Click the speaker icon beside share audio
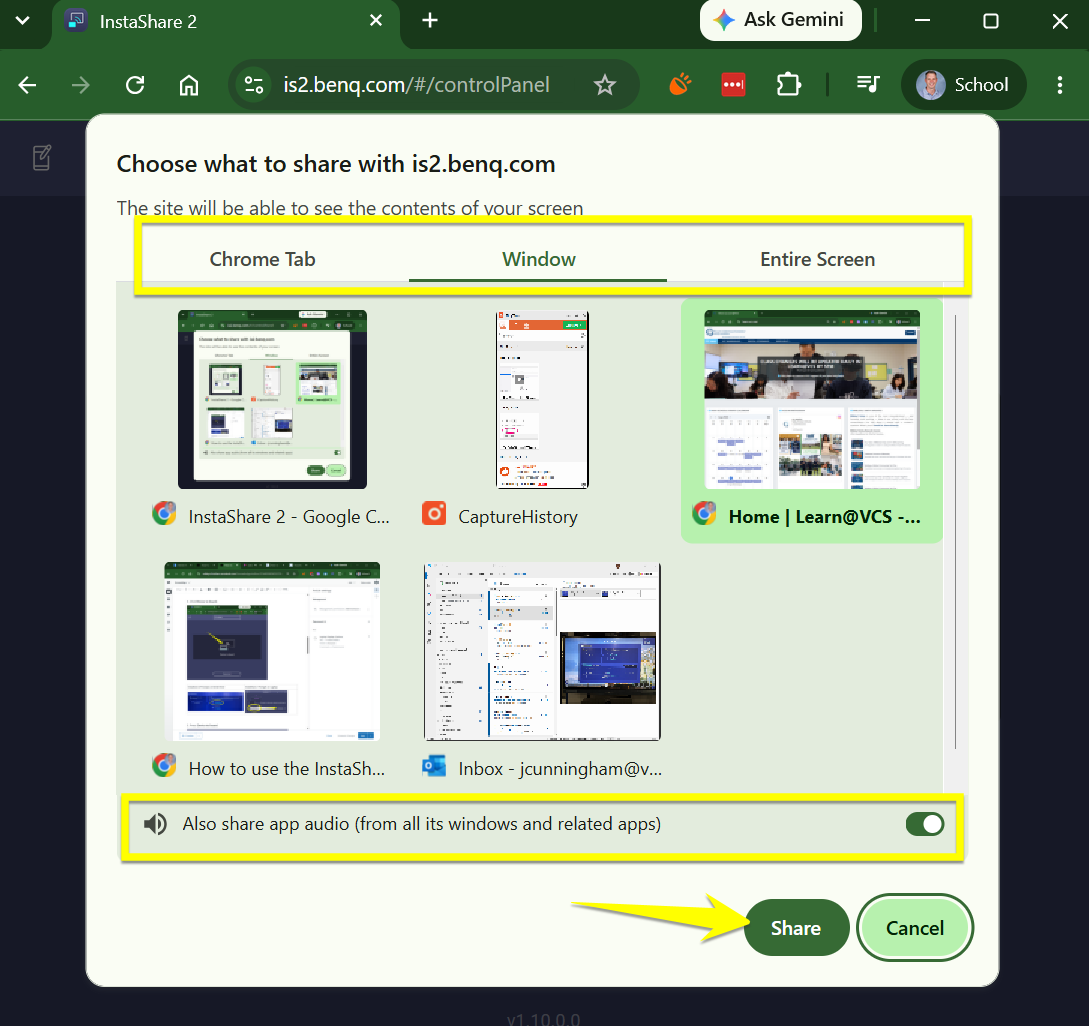This screenshot has width=1089, height=1026. click(x=155, y=825)
